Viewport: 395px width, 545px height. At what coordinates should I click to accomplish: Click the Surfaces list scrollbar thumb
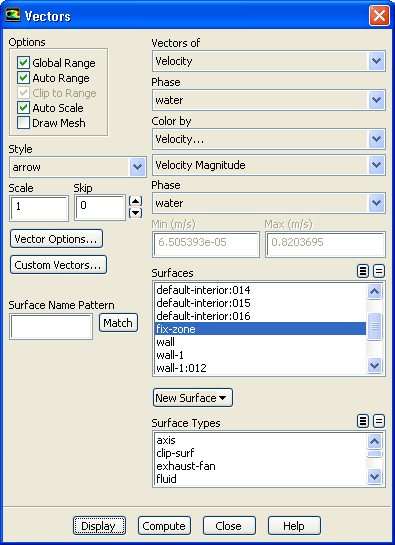(374, 326)
